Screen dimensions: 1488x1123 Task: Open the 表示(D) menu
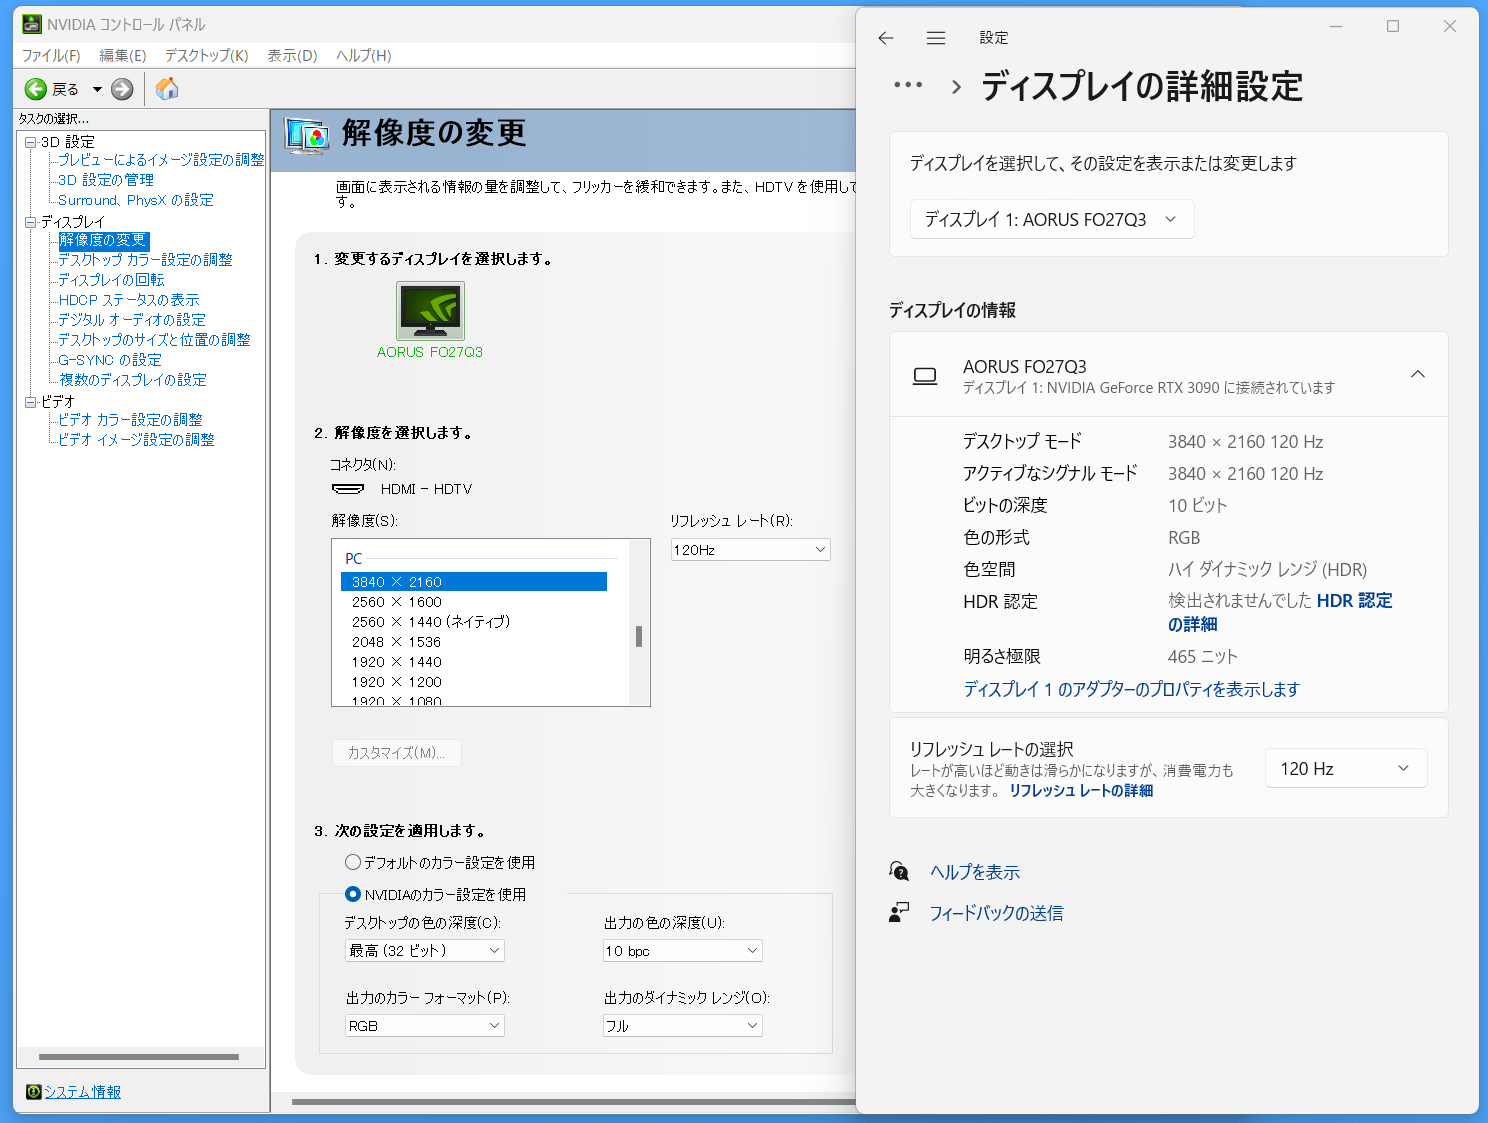coord(292,56)
